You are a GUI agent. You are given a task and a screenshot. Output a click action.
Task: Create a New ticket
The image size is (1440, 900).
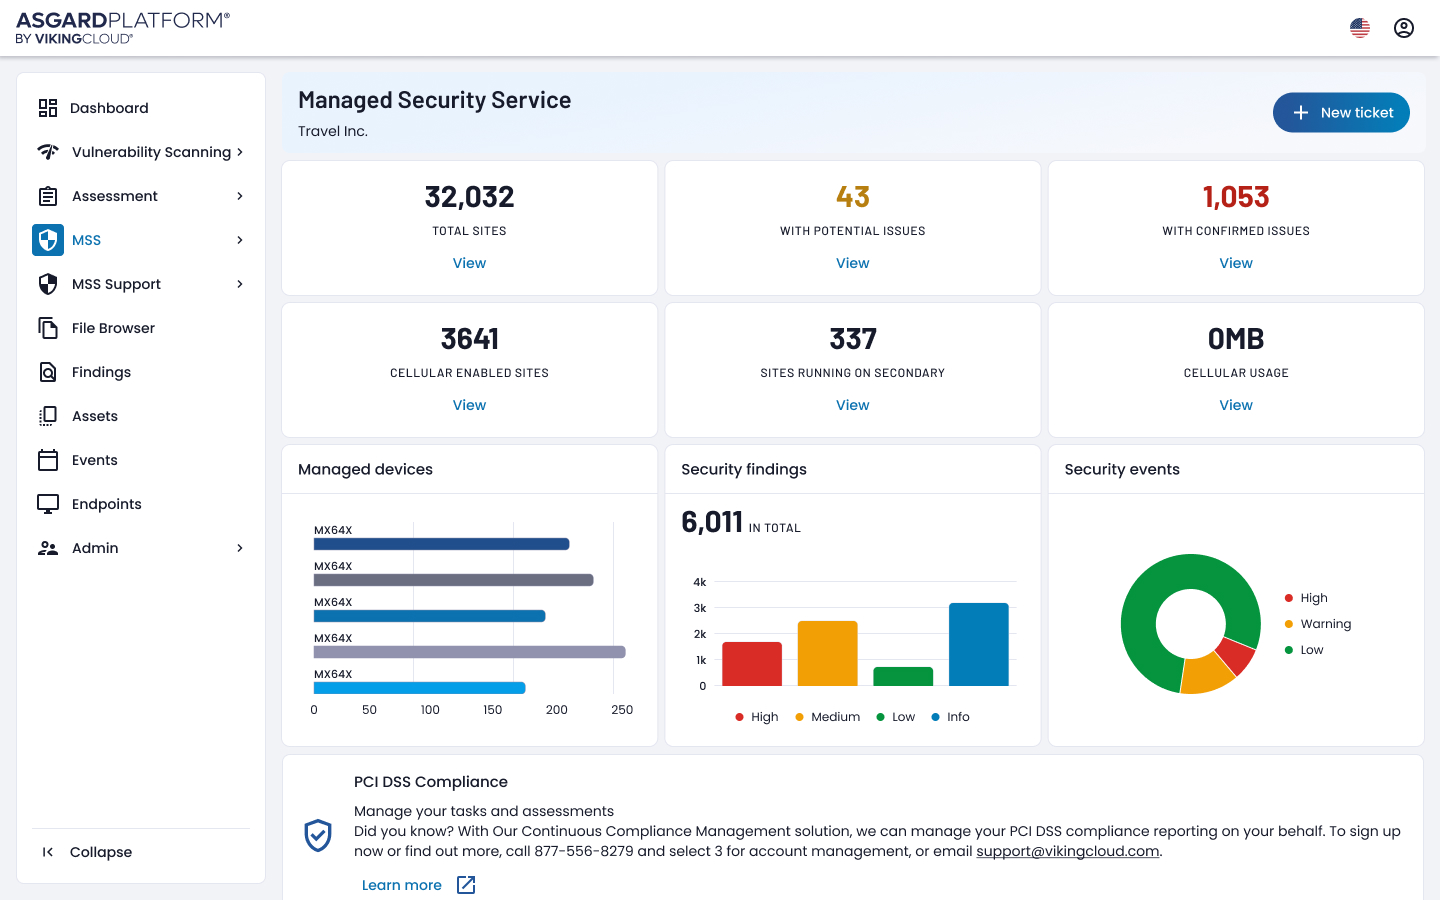1341,113
